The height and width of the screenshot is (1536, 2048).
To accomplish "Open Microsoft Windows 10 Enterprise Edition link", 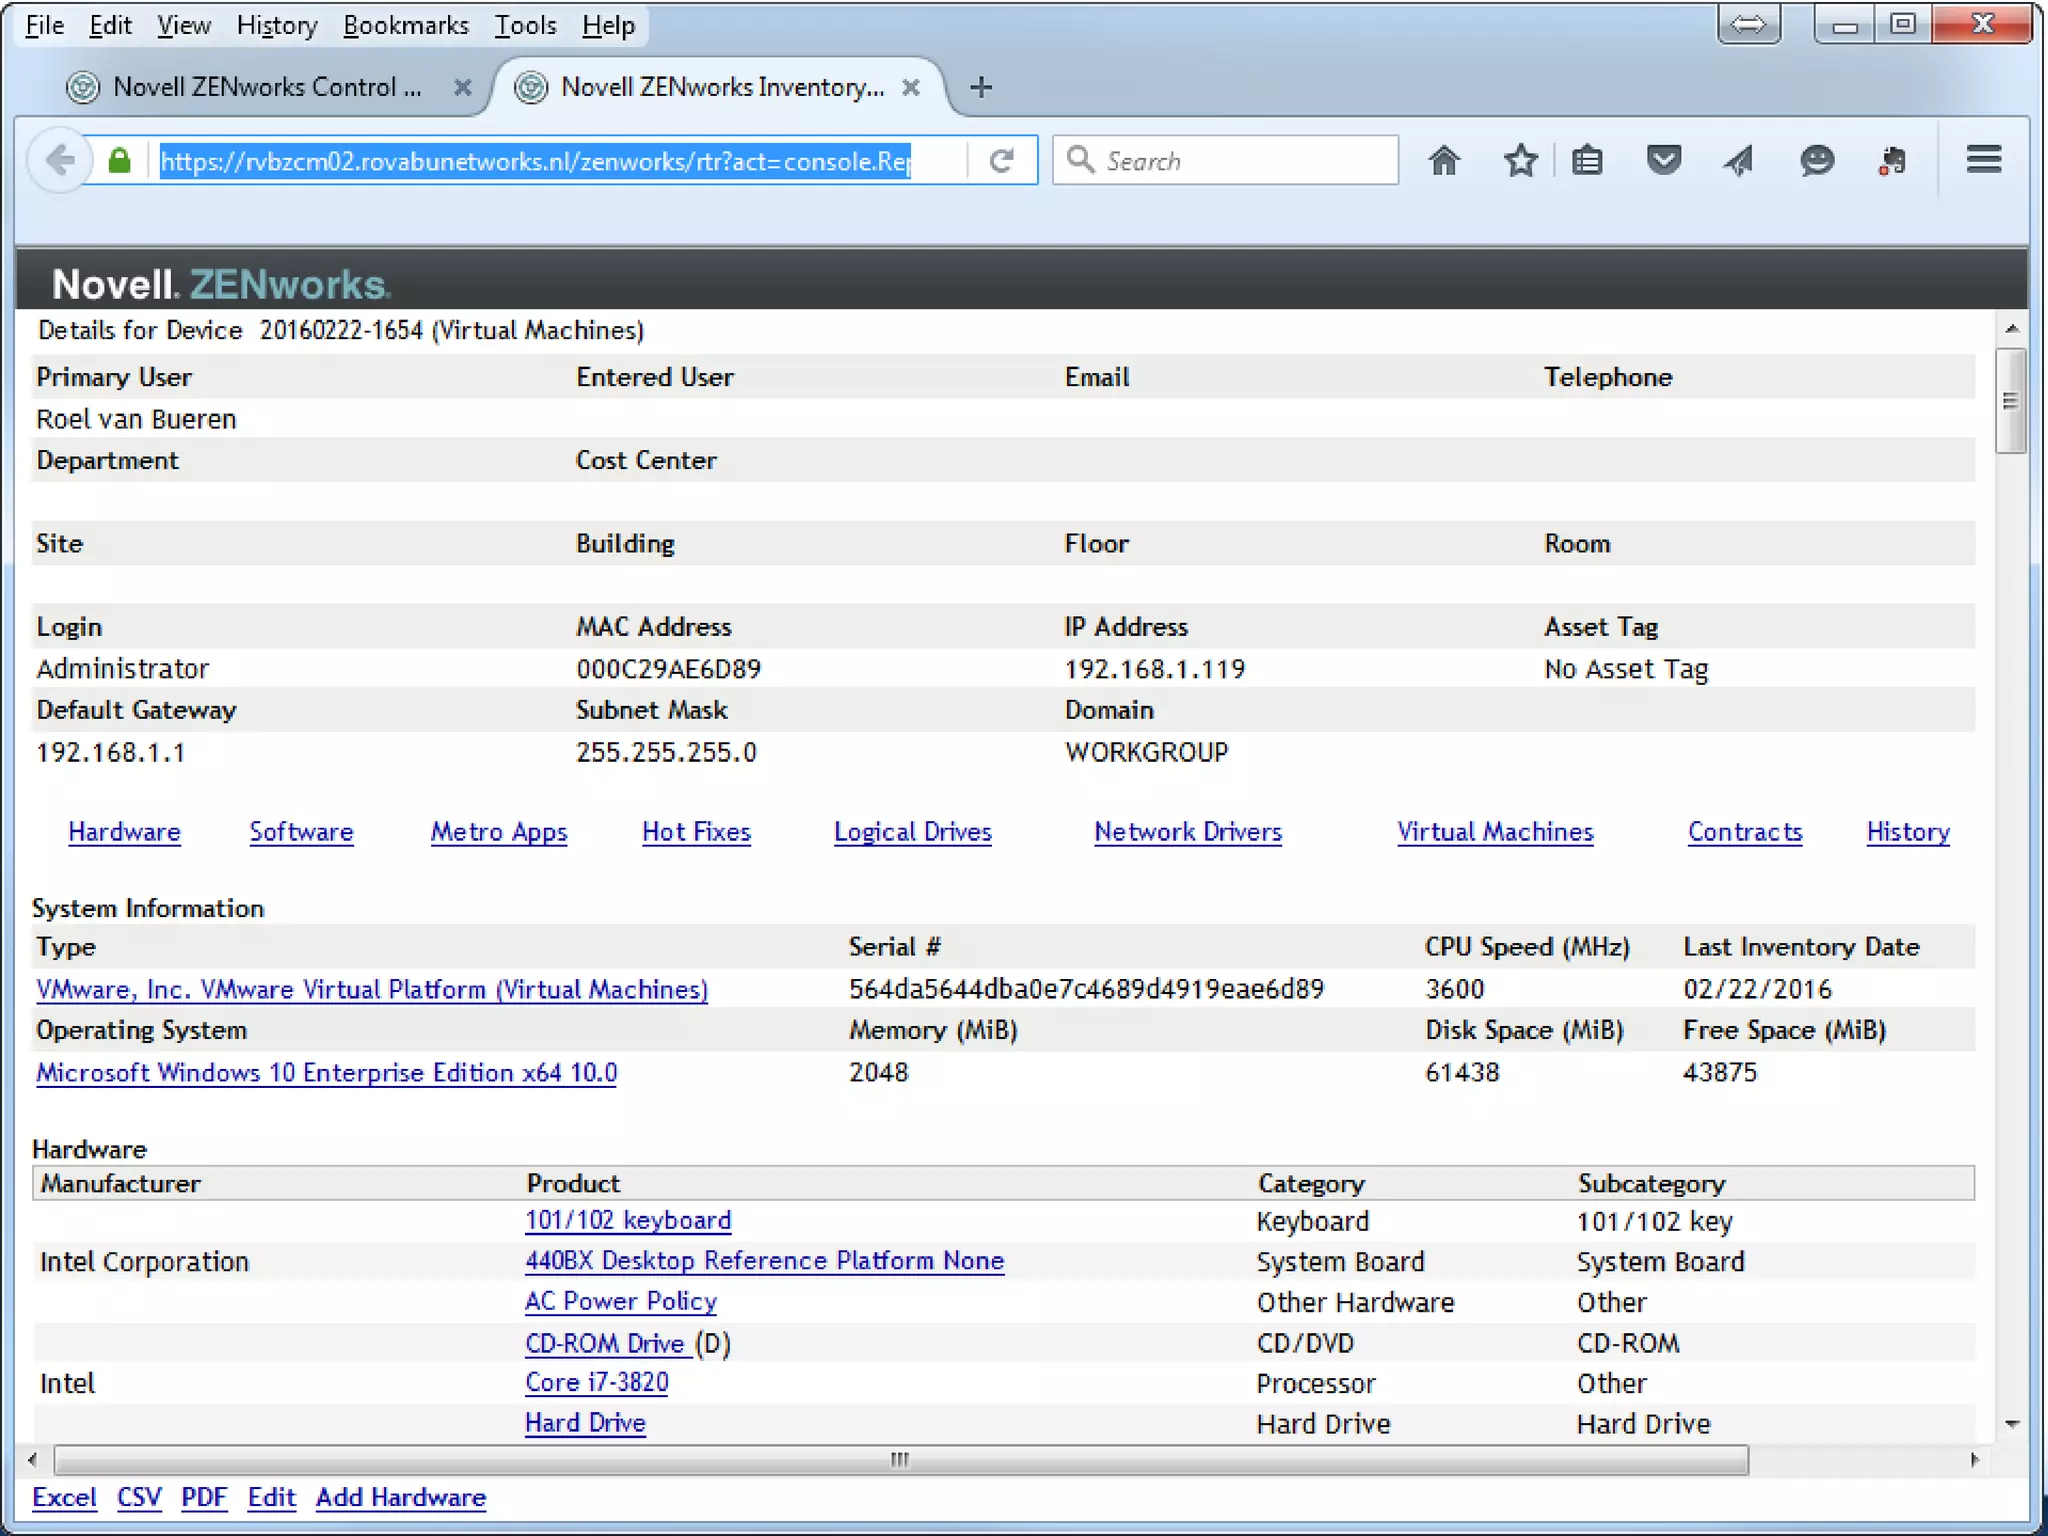I will (x=326, y=1072).
